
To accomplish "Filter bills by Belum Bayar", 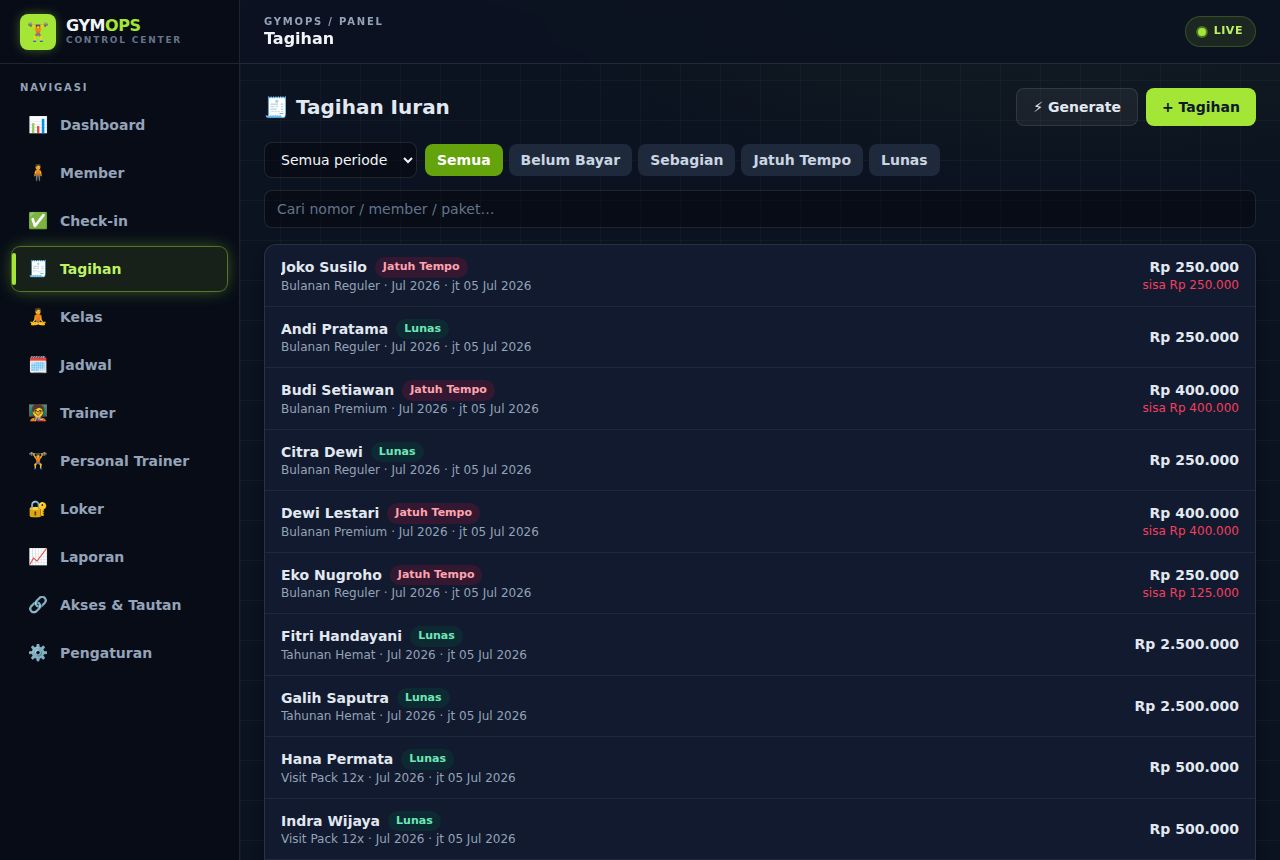I will [570, 160].
